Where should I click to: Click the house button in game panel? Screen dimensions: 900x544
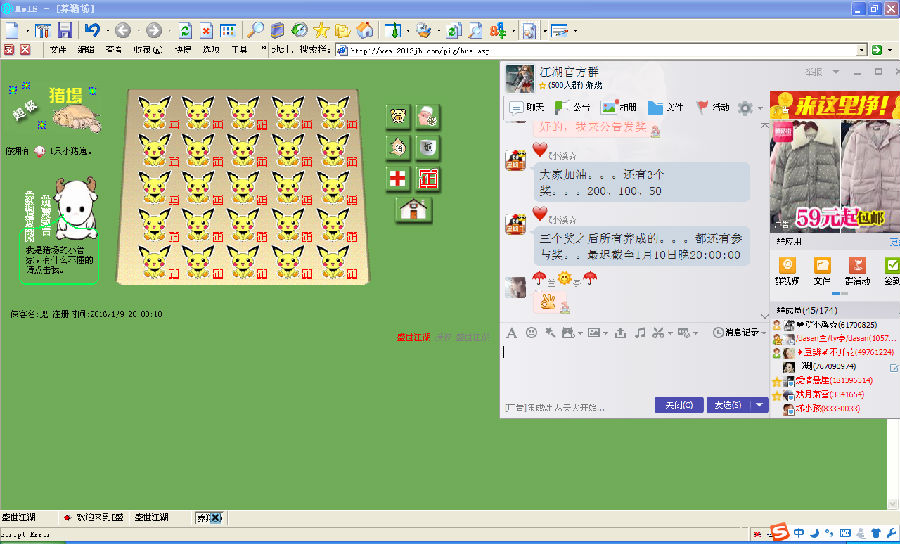coord(413,209)
